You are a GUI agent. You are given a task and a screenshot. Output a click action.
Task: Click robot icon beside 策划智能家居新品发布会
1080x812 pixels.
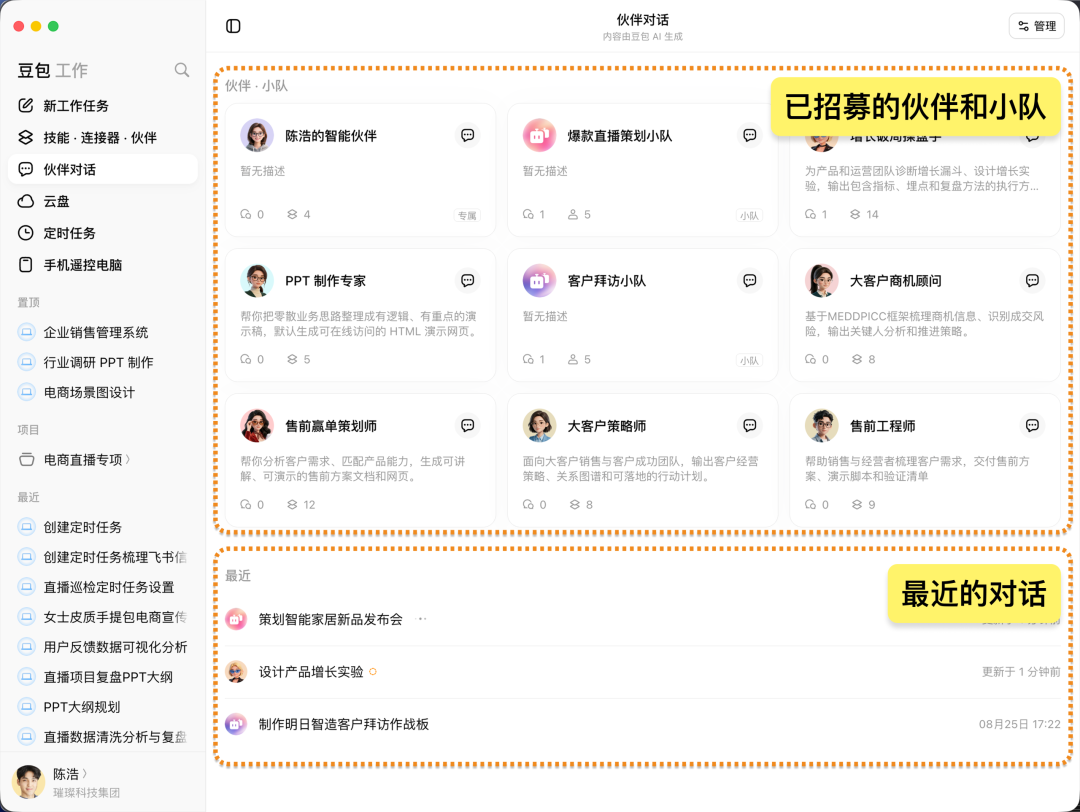[236, 619]
